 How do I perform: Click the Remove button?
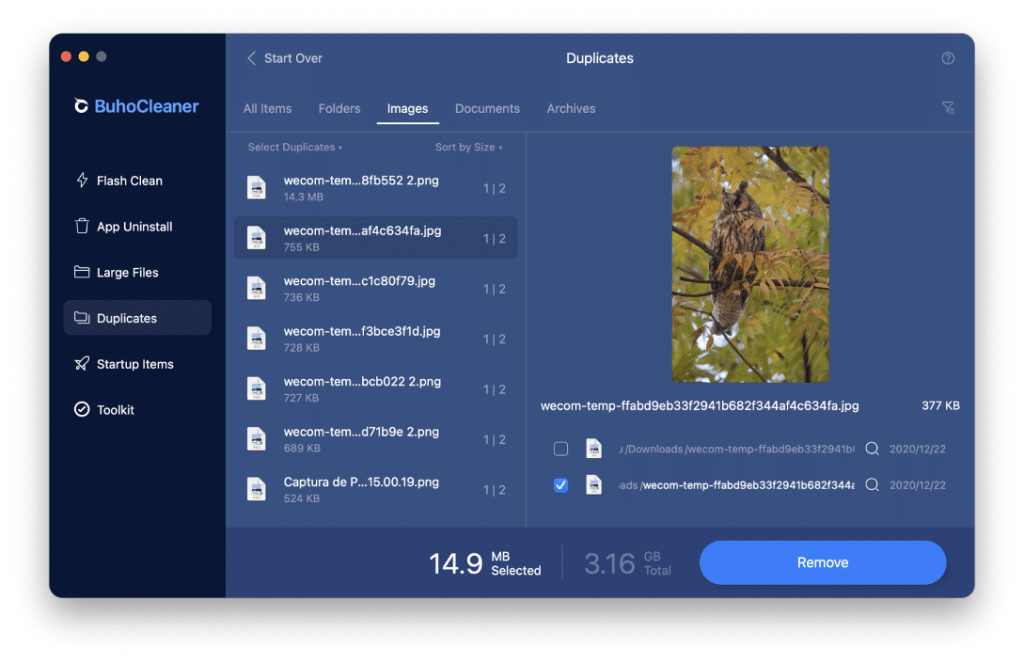pyautogui.click(x=822, y=562)
